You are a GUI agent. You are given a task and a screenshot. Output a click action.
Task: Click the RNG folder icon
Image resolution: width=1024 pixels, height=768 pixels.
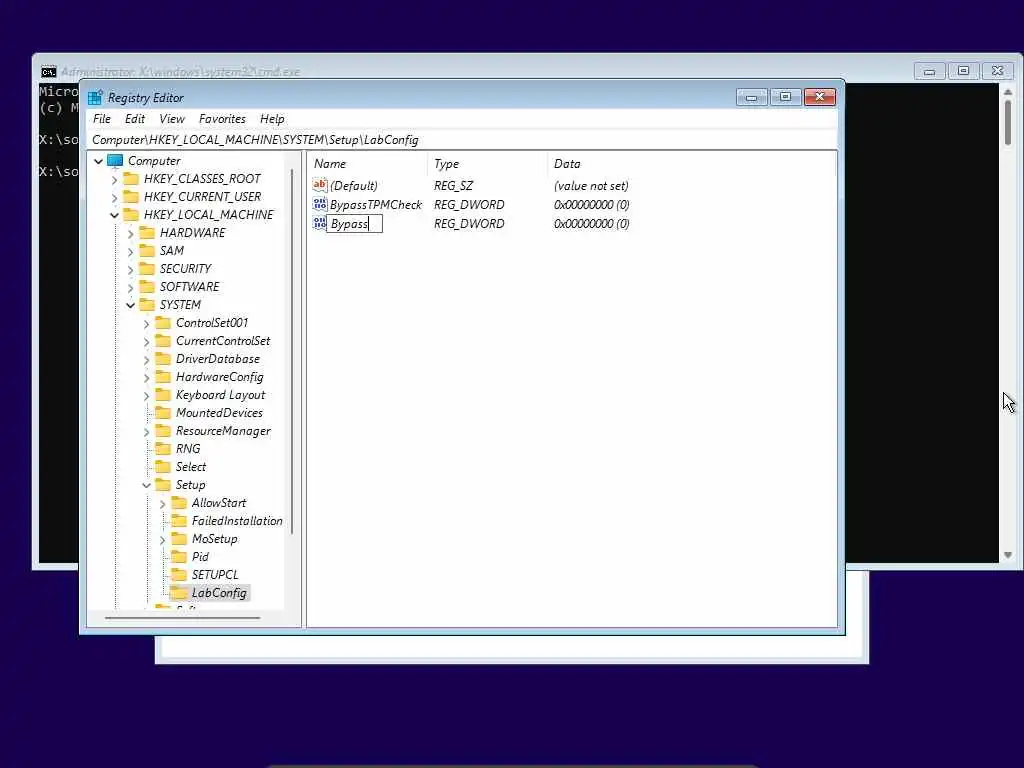163,449
